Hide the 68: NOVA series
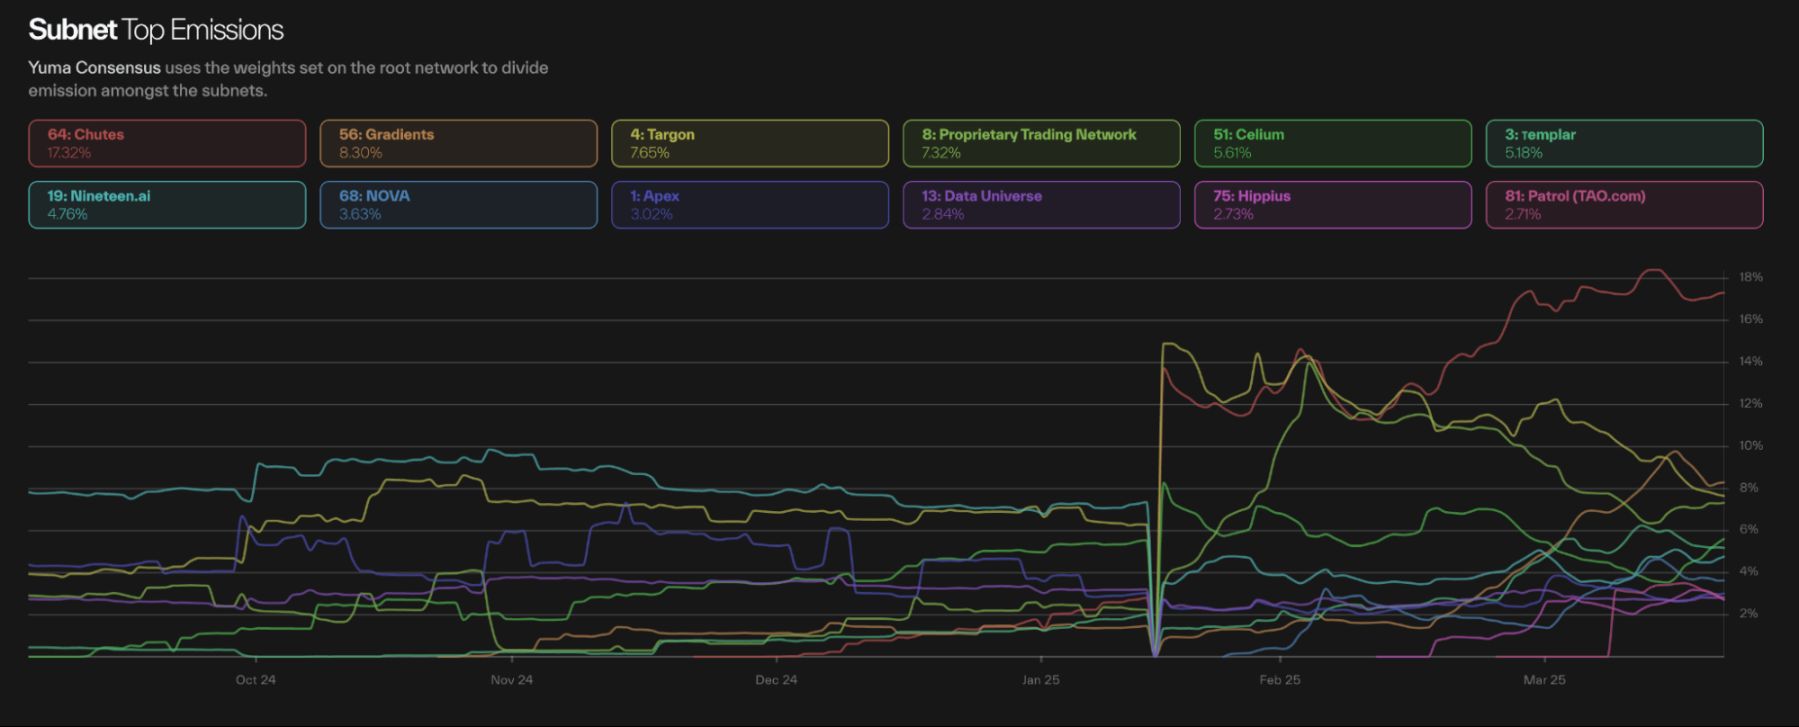Viewport: 1799px width, 727px height. [x=458, y=205]
